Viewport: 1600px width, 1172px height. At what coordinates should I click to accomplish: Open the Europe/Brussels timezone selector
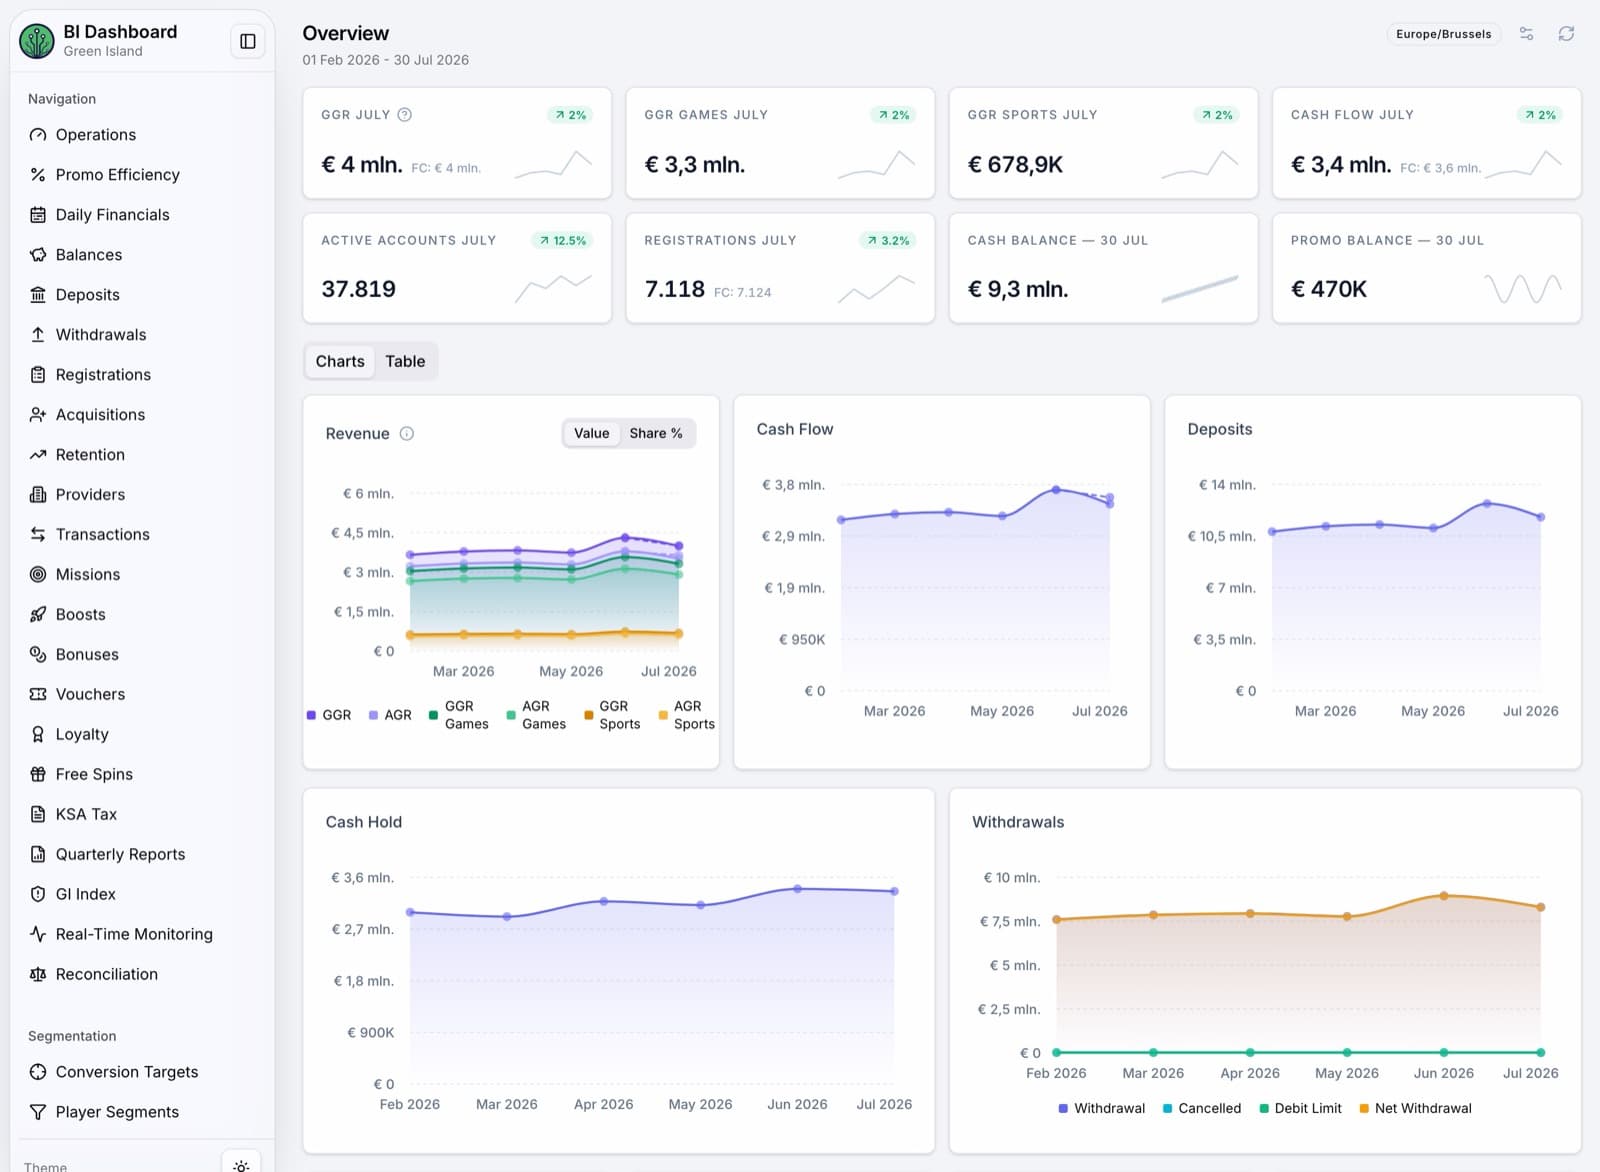pyautogui.click(x=1443, y=34)
